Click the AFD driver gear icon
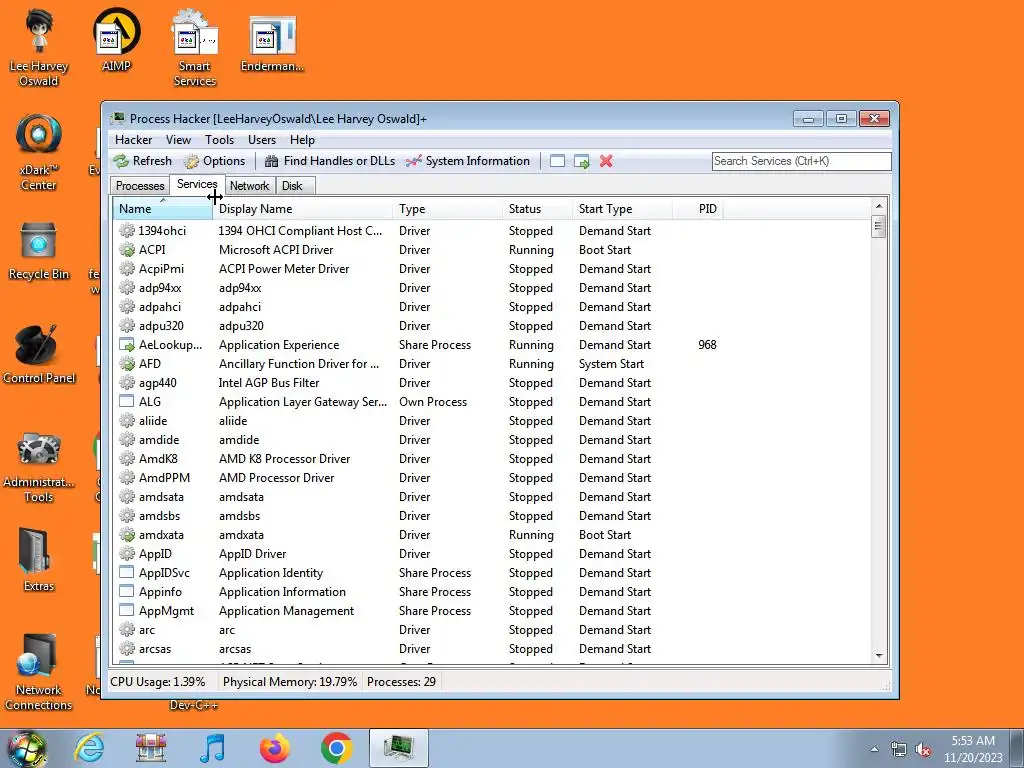 (127, 364)
